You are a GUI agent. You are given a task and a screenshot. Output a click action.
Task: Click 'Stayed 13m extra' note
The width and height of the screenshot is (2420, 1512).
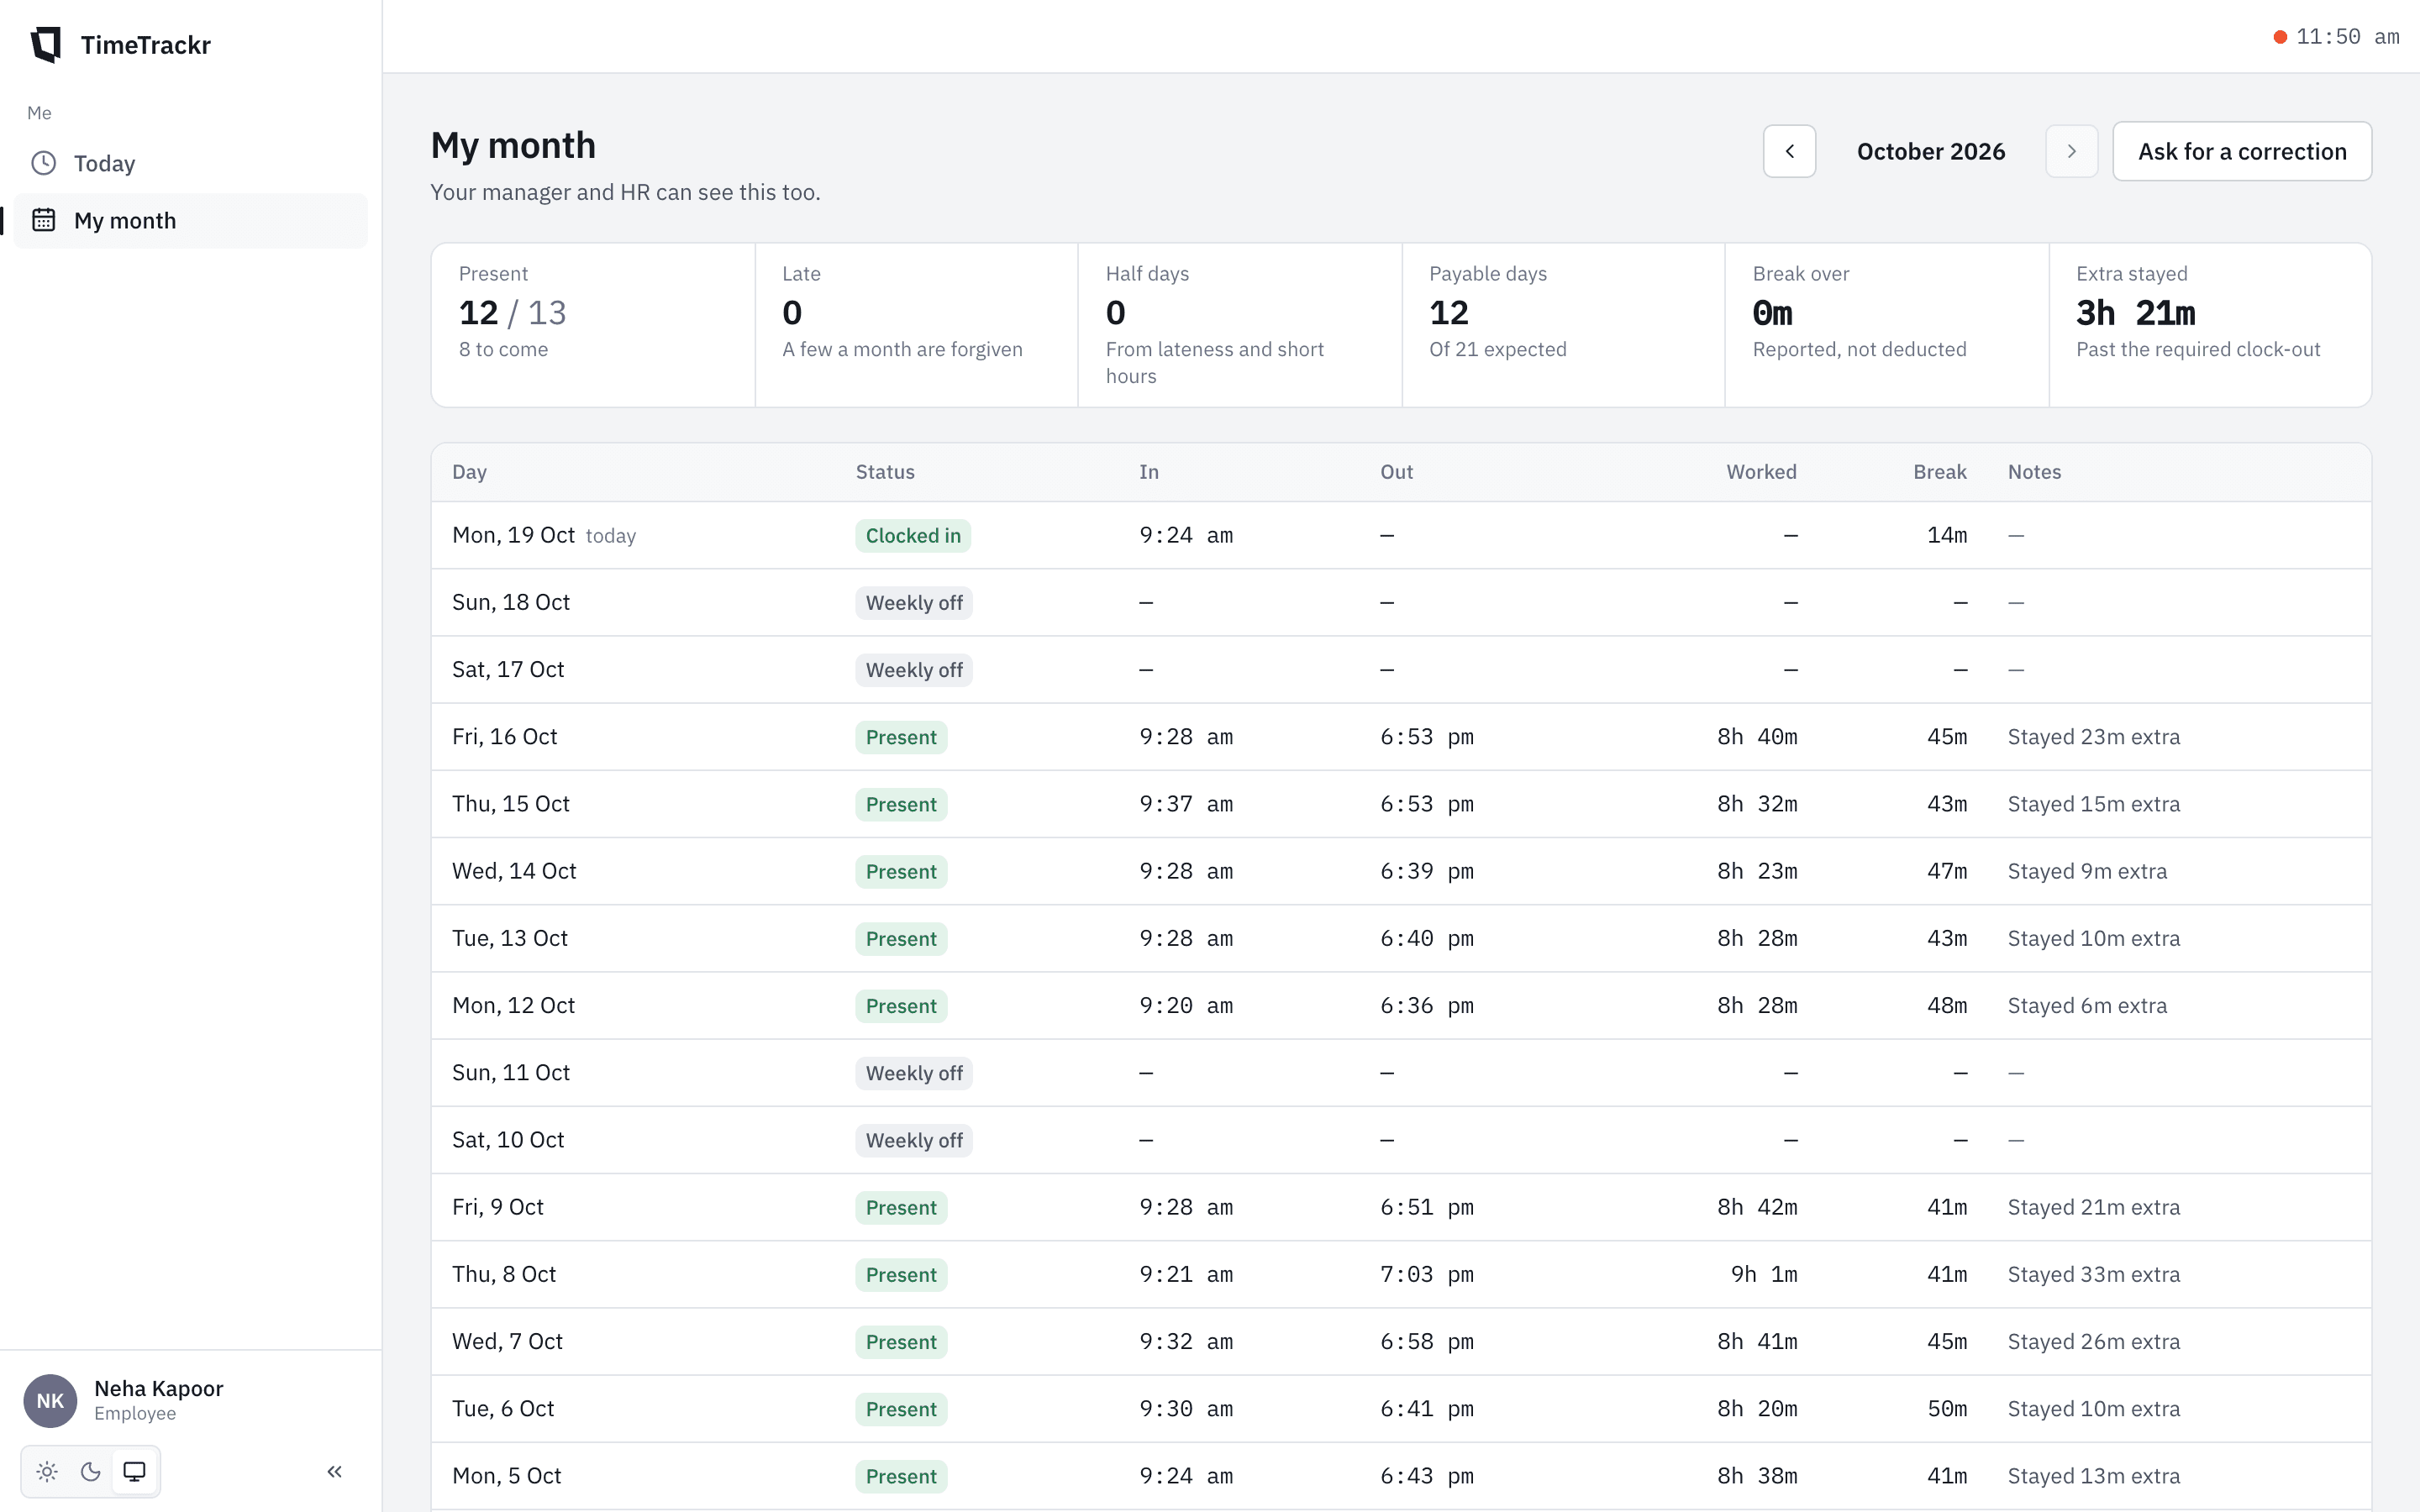[x=2093, y=1476]
